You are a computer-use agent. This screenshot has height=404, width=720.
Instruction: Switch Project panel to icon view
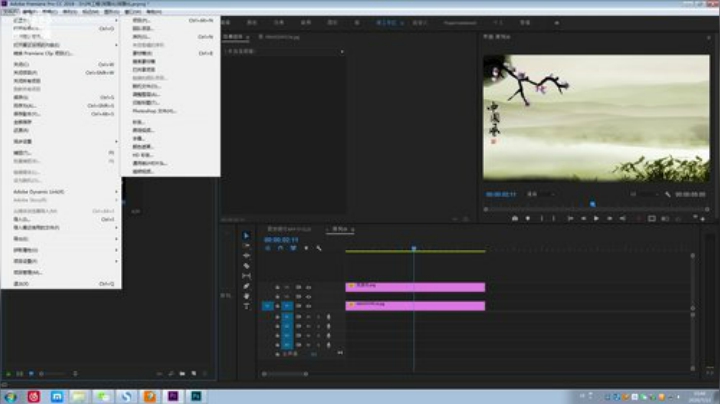[x=31, y=374]
